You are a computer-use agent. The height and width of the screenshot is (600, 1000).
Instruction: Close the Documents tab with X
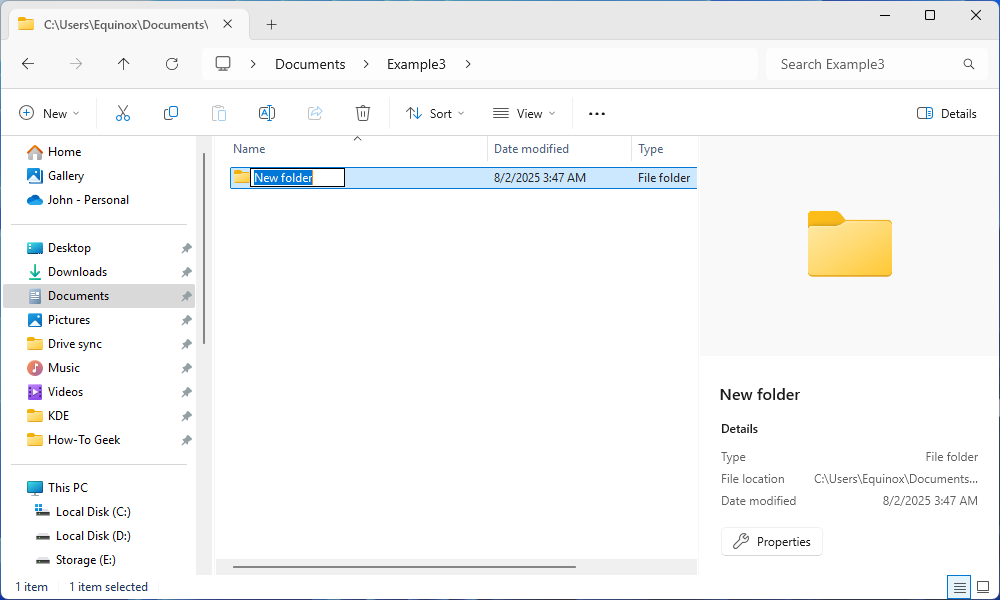tap(228, 24)
